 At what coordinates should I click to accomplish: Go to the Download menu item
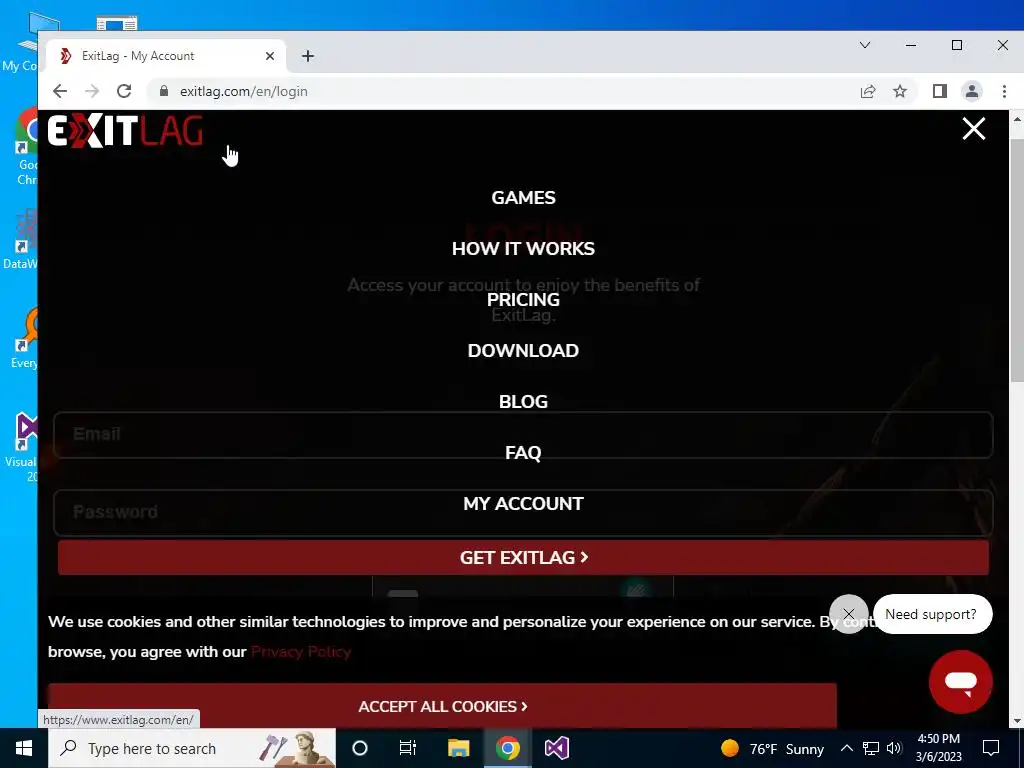click(x=523, y=351)
